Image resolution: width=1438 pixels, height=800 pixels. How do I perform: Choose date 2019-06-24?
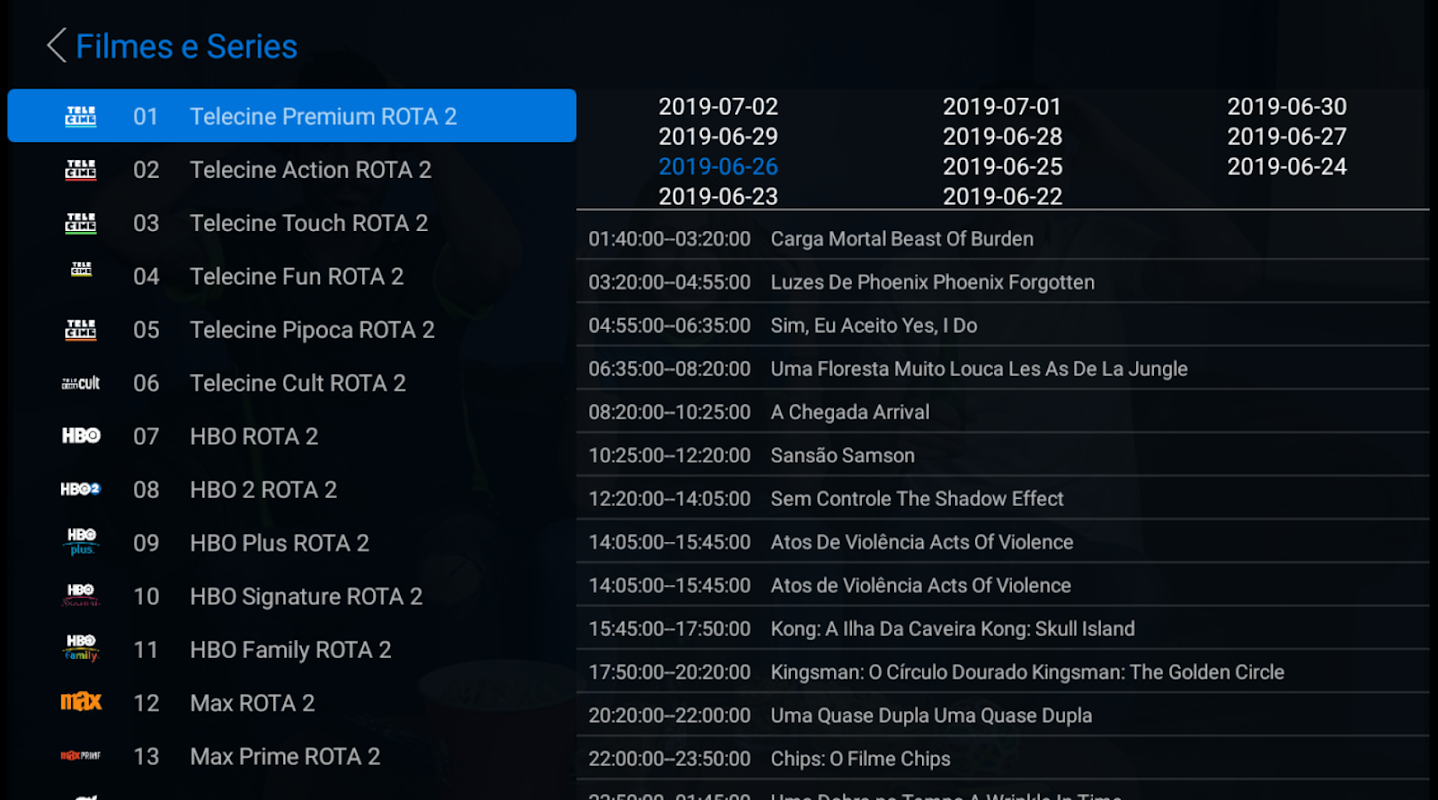coord(1287,166)
